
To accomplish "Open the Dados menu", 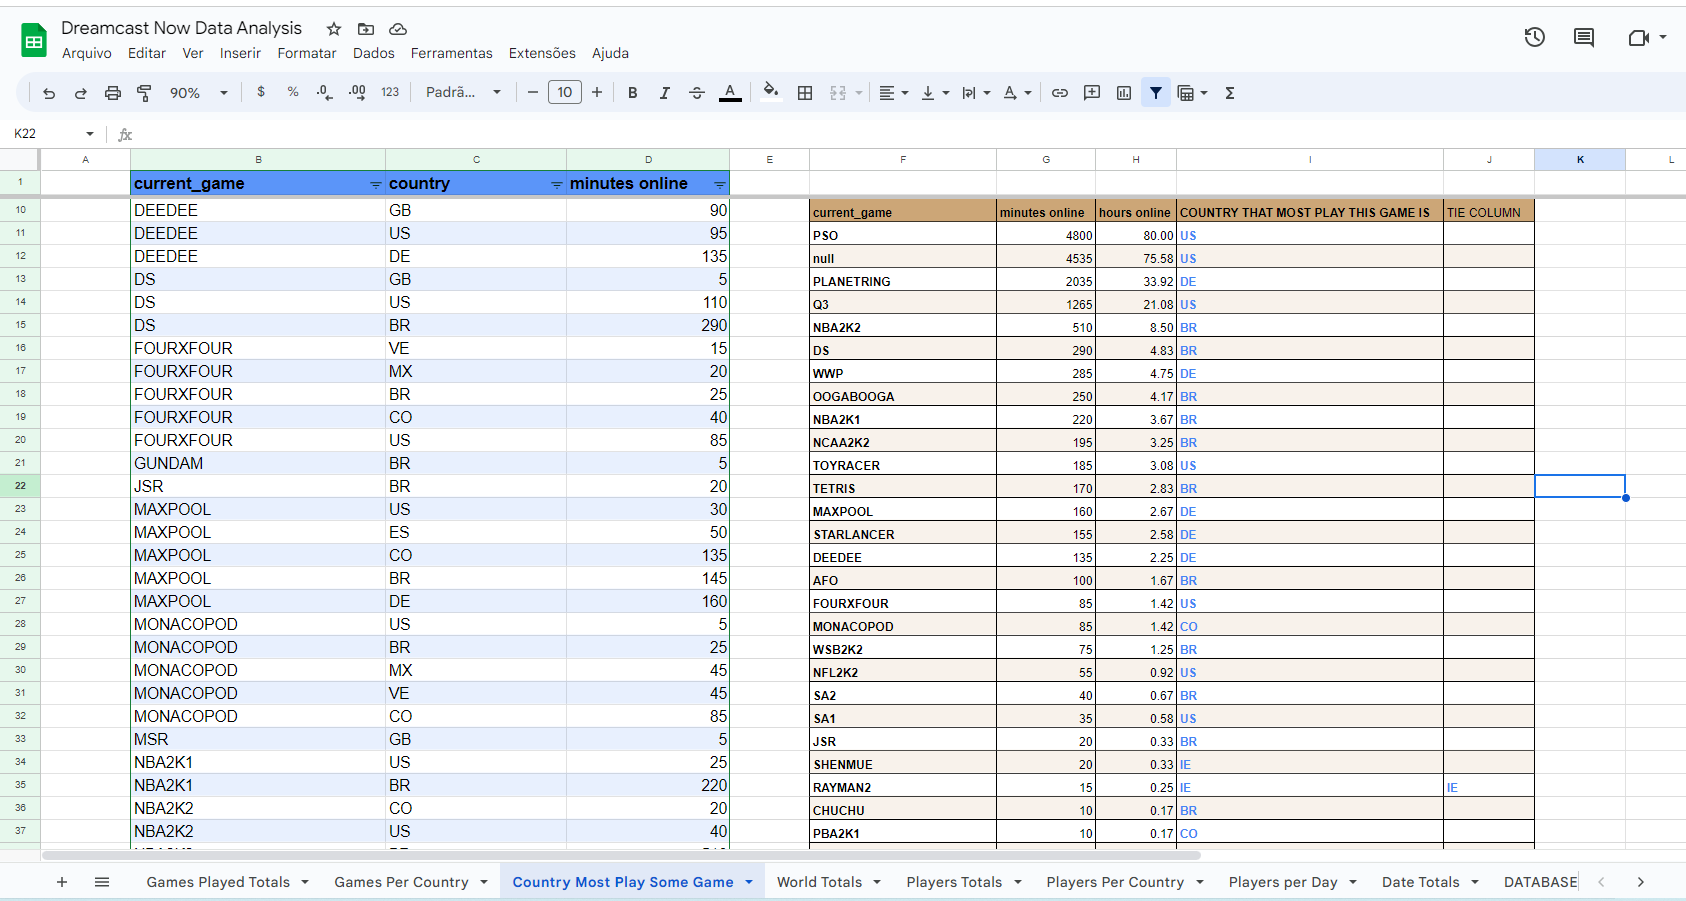I will (374, 53).
